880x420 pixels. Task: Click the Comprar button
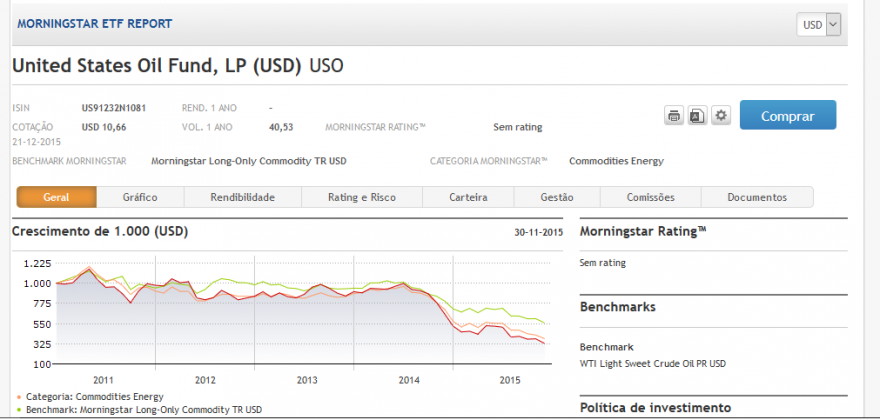point(788,115)
